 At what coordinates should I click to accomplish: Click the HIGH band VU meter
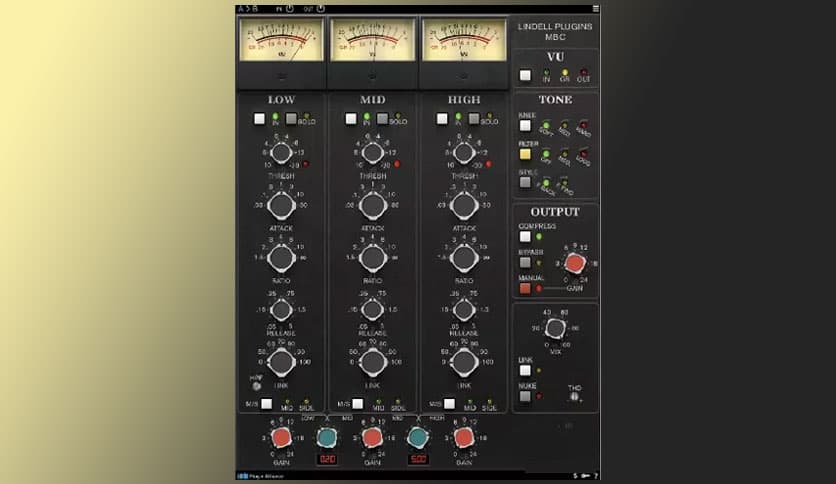pos(464,39)
